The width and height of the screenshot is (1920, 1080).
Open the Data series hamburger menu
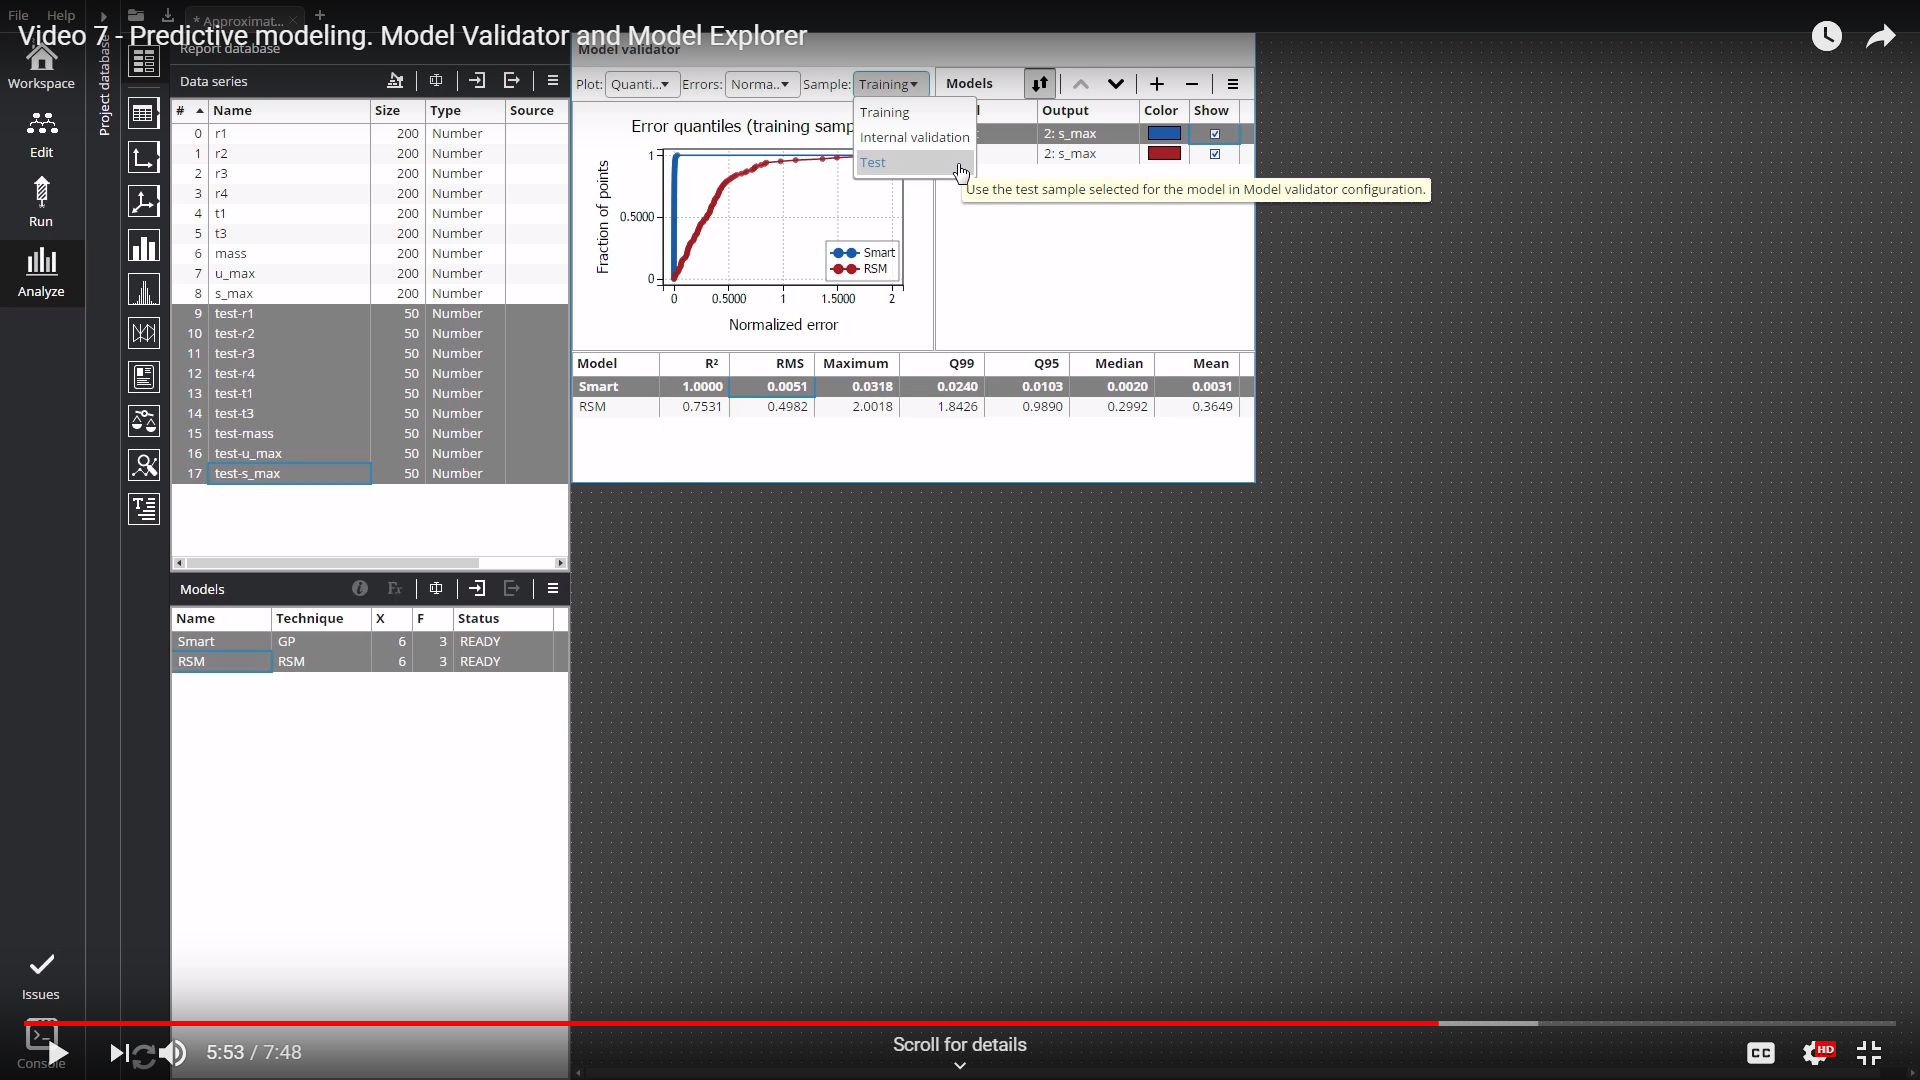click(553, 81)
